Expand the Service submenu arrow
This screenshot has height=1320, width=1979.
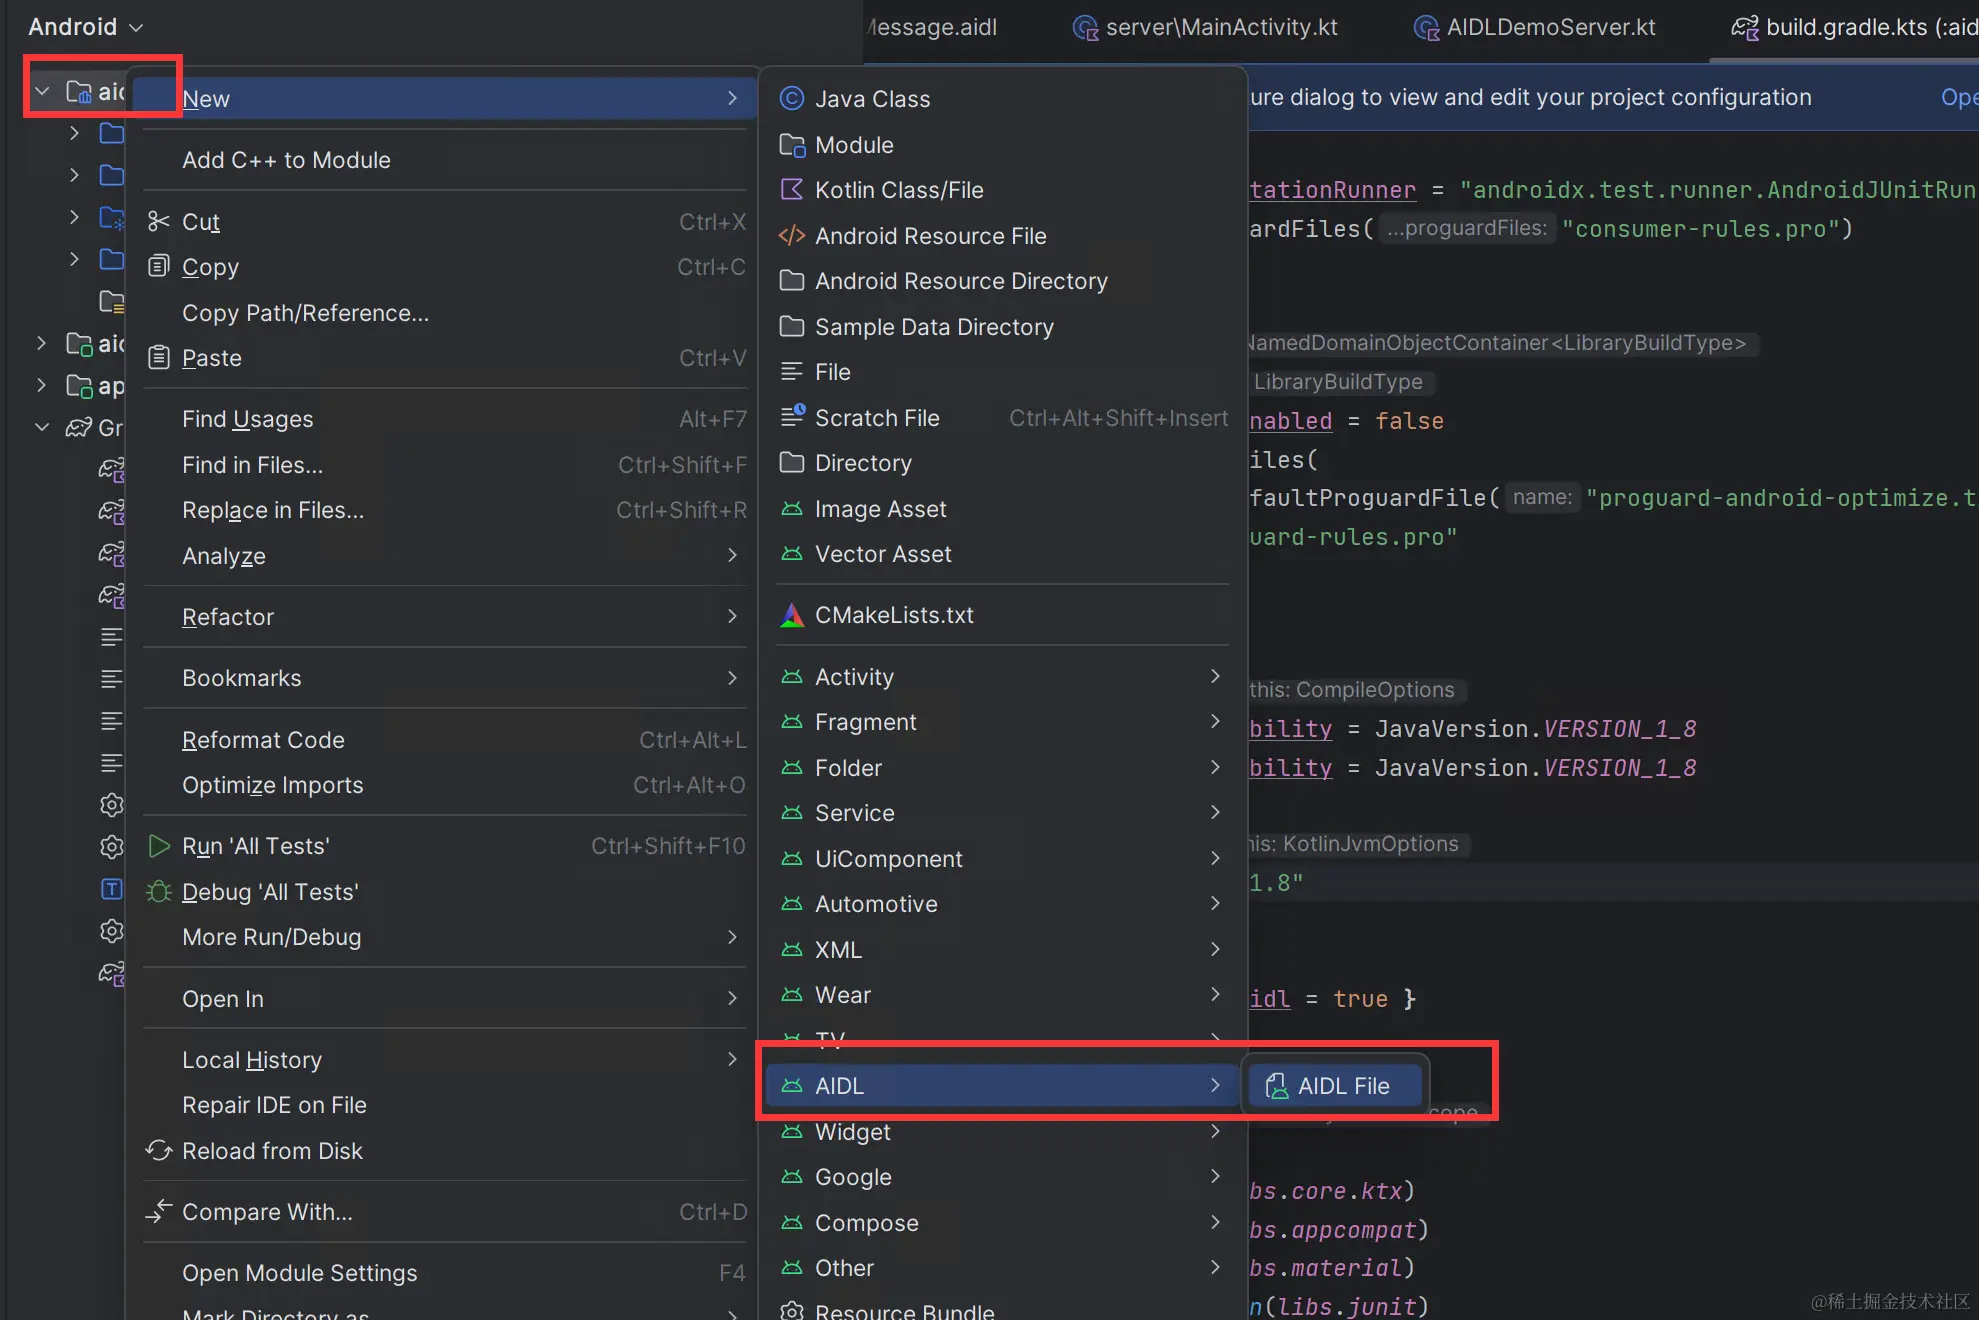click(x=1215, y=812)
